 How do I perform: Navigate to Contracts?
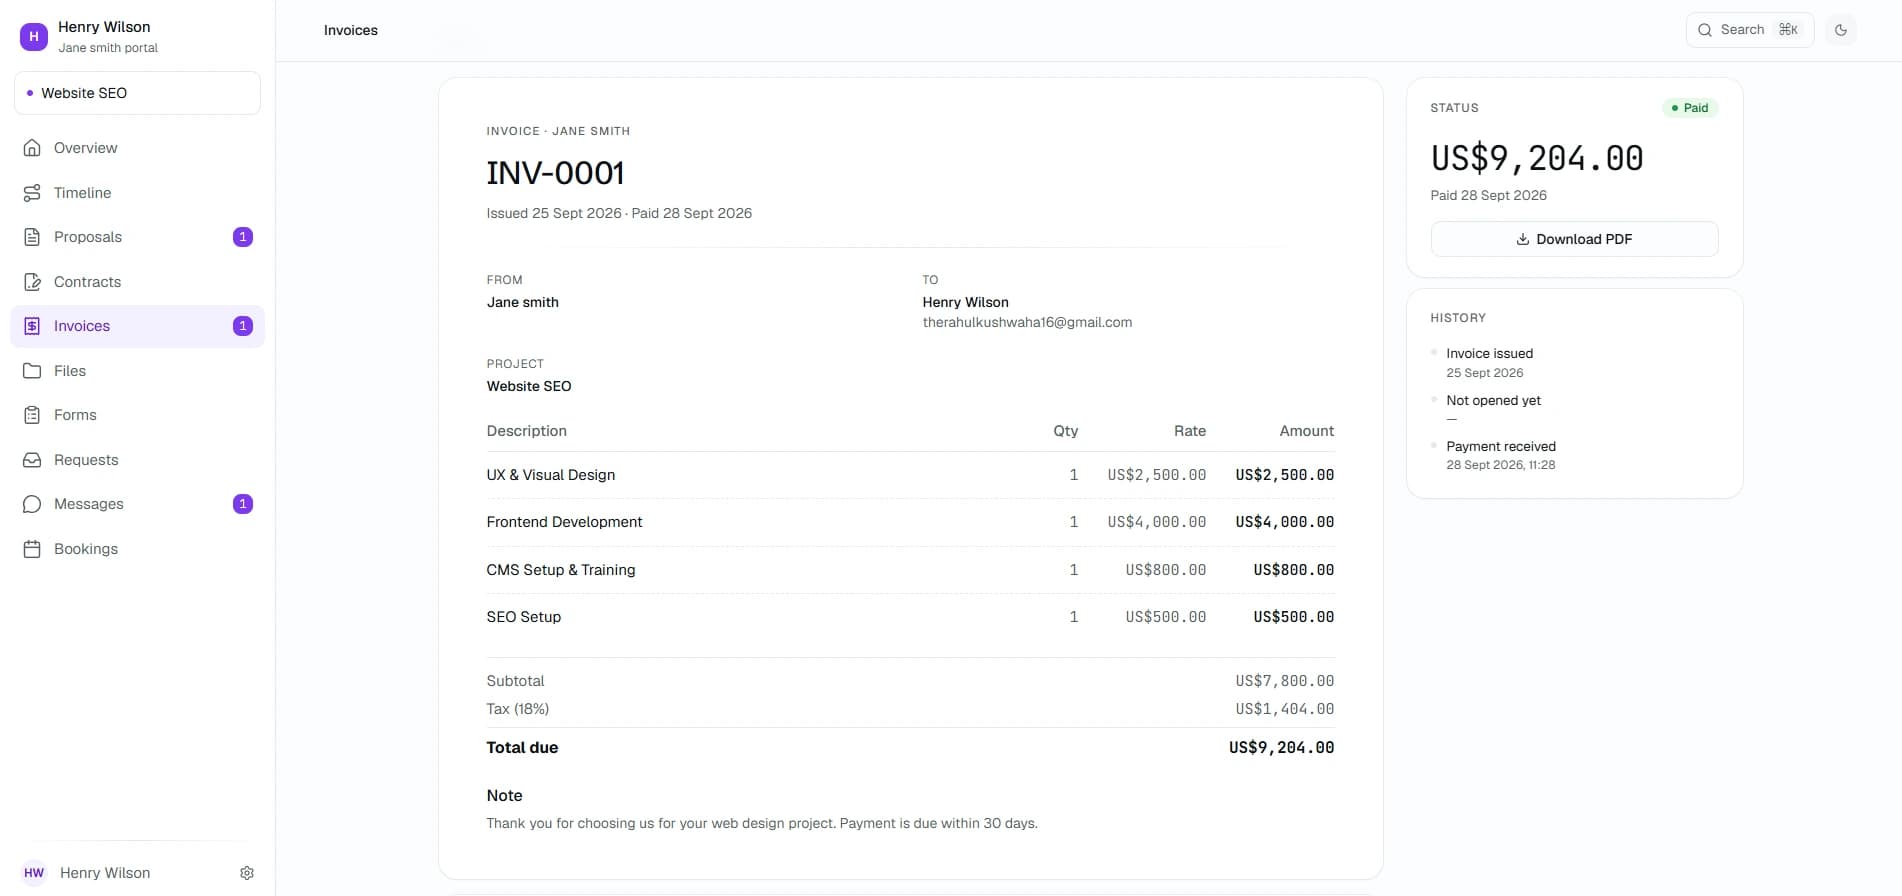[x=137, y=282]
